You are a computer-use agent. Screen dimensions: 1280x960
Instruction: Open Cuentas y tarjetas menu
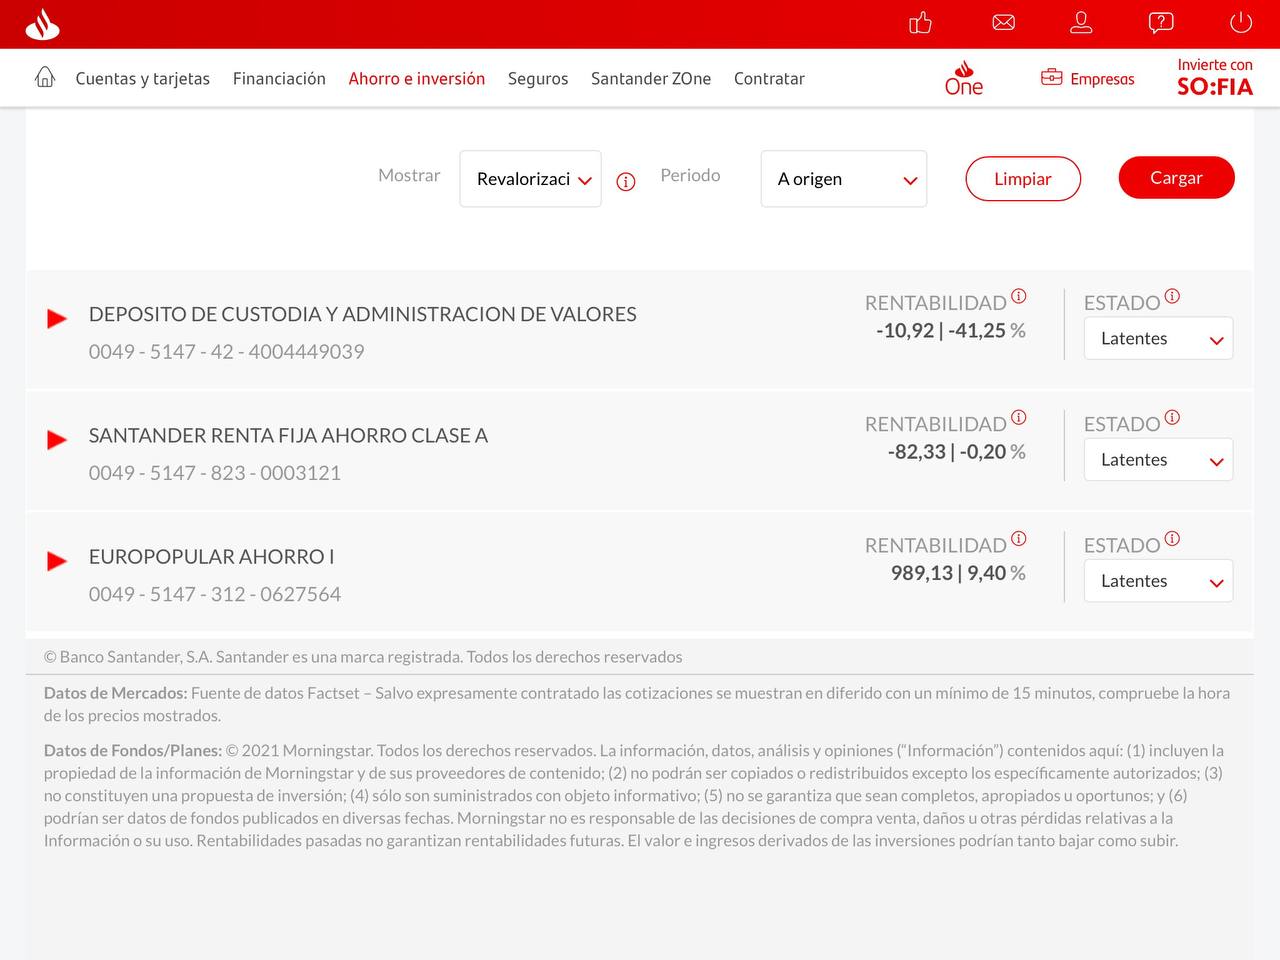tap(143, 79)
